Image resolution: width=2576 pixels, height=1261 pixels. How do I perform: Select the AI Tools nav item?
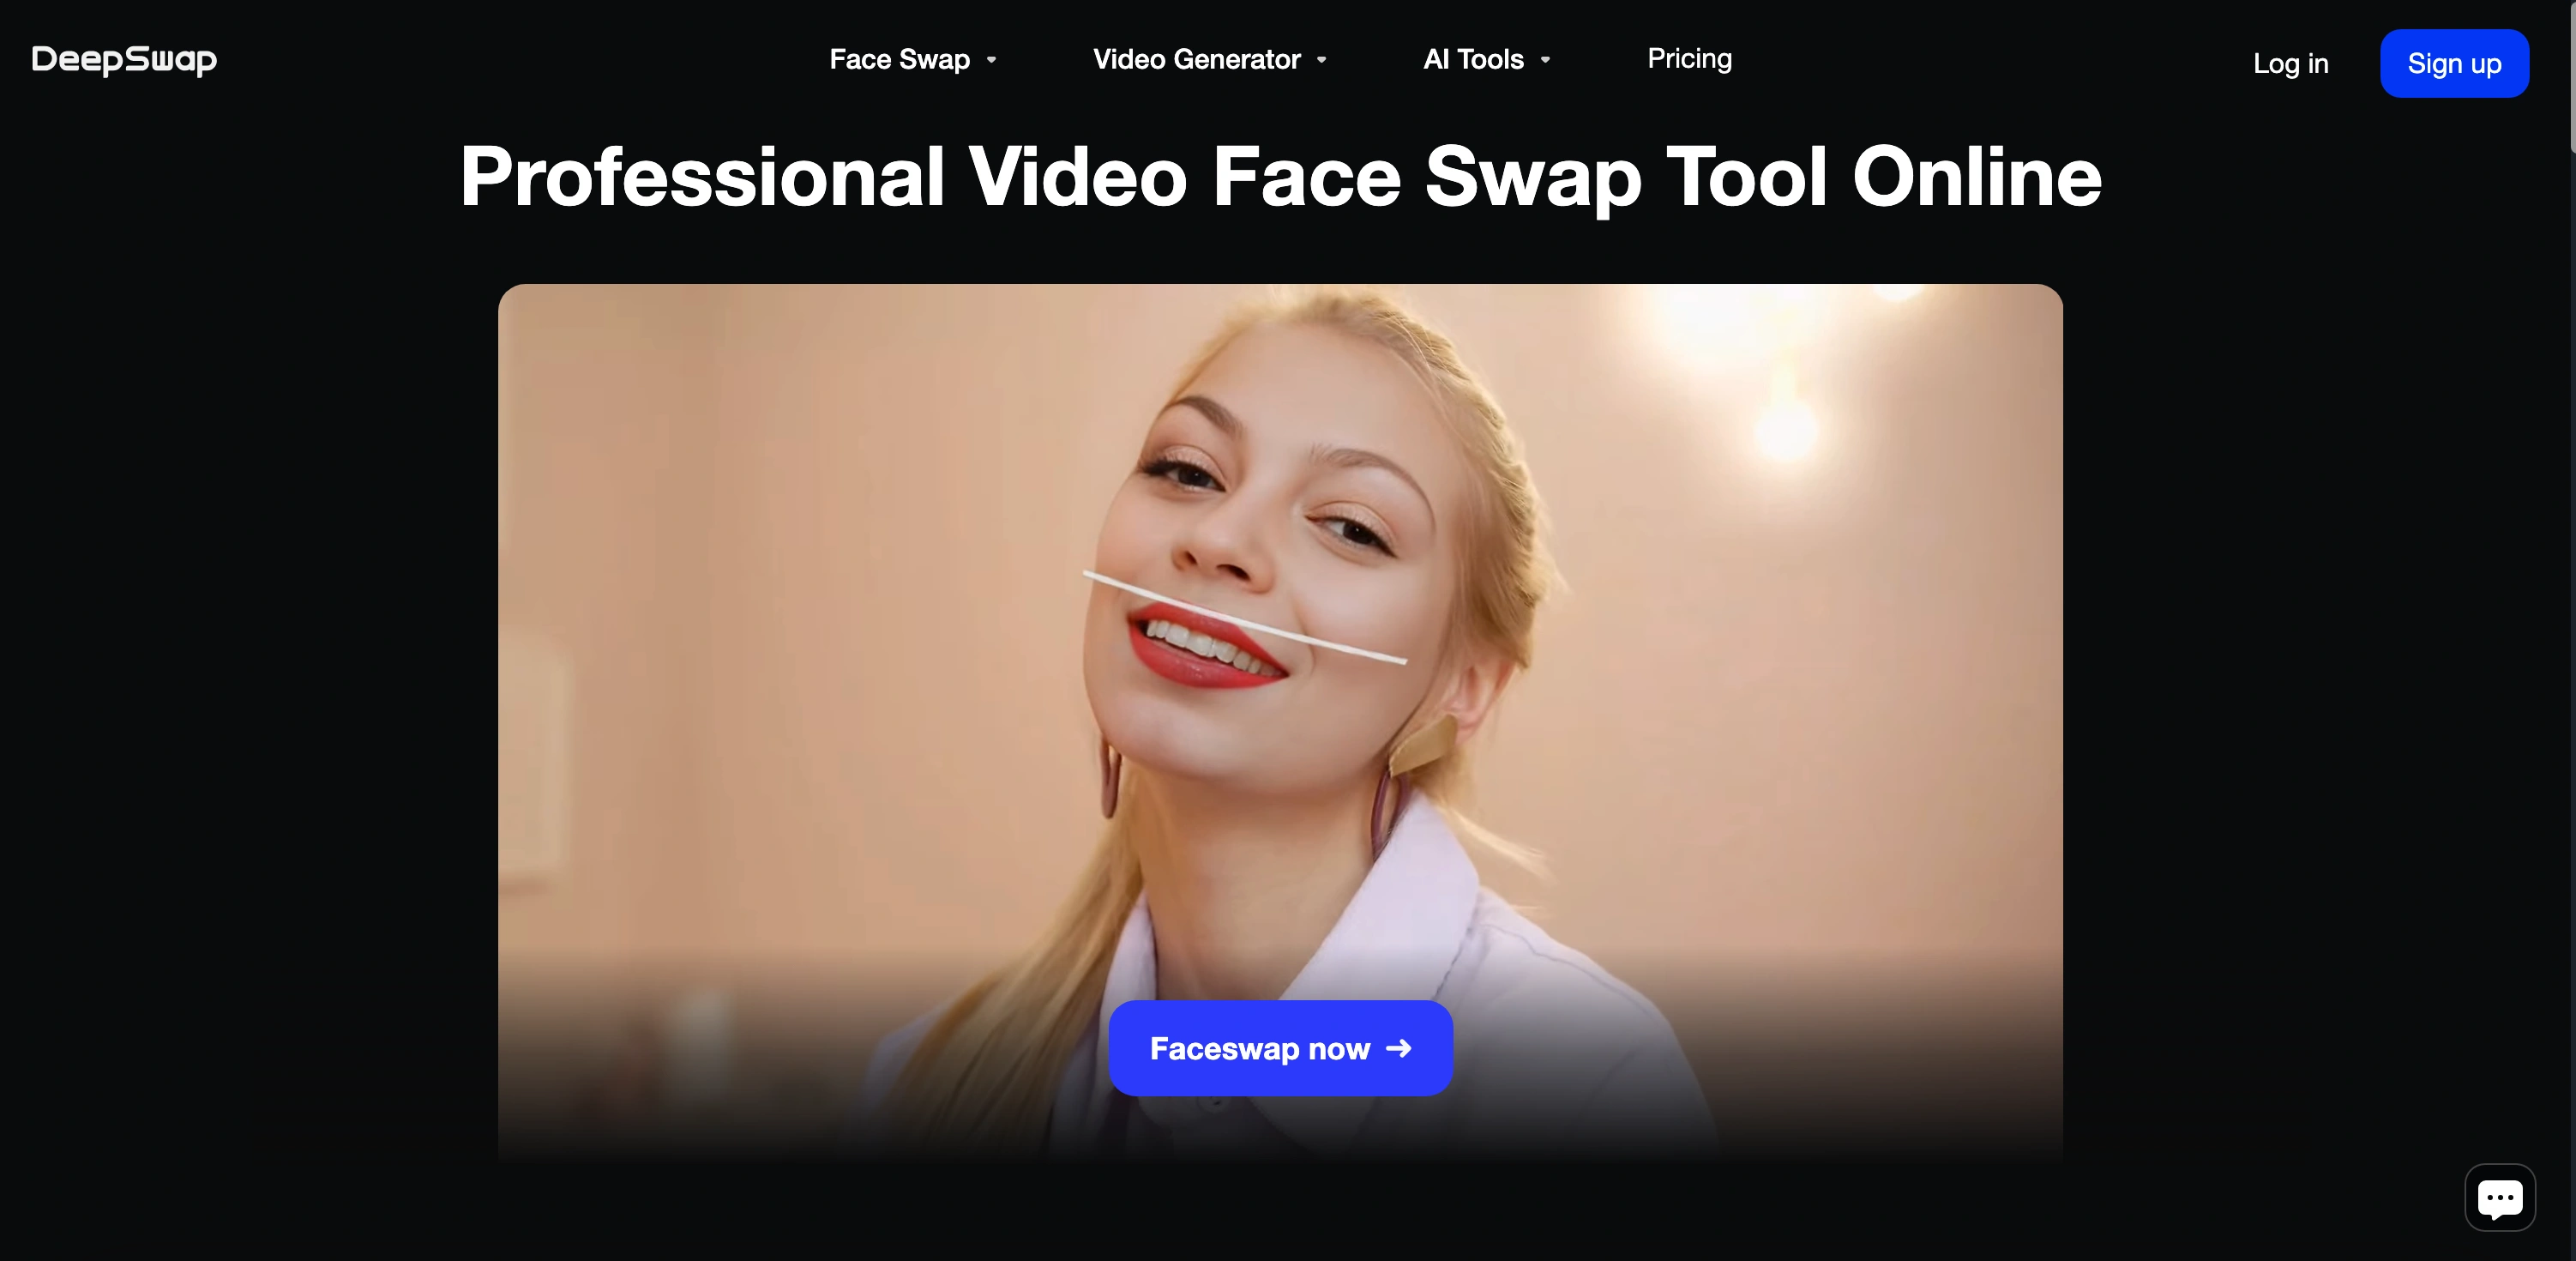click(x=1473, y=60)
